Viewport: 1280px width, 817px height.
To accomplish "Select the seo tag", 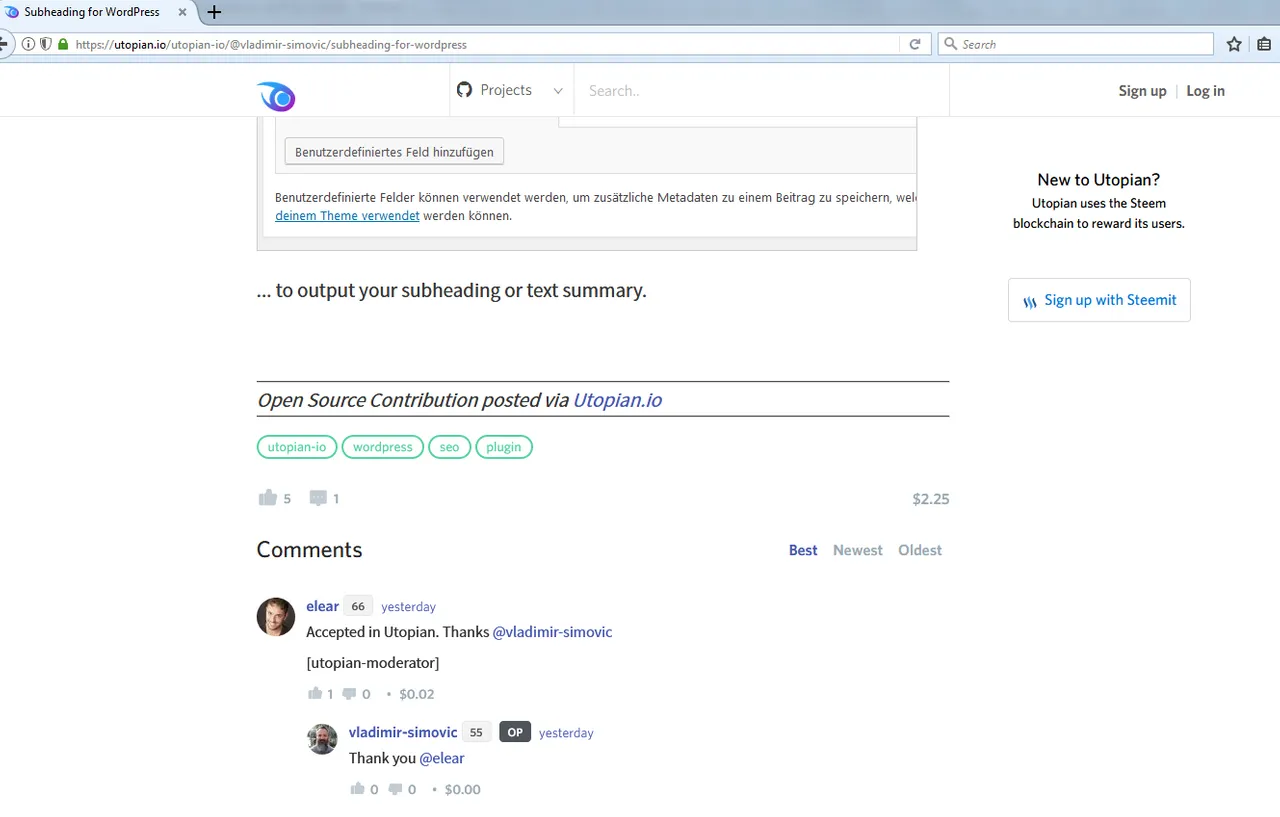I will pyautogui.click(x=449, y=447).
